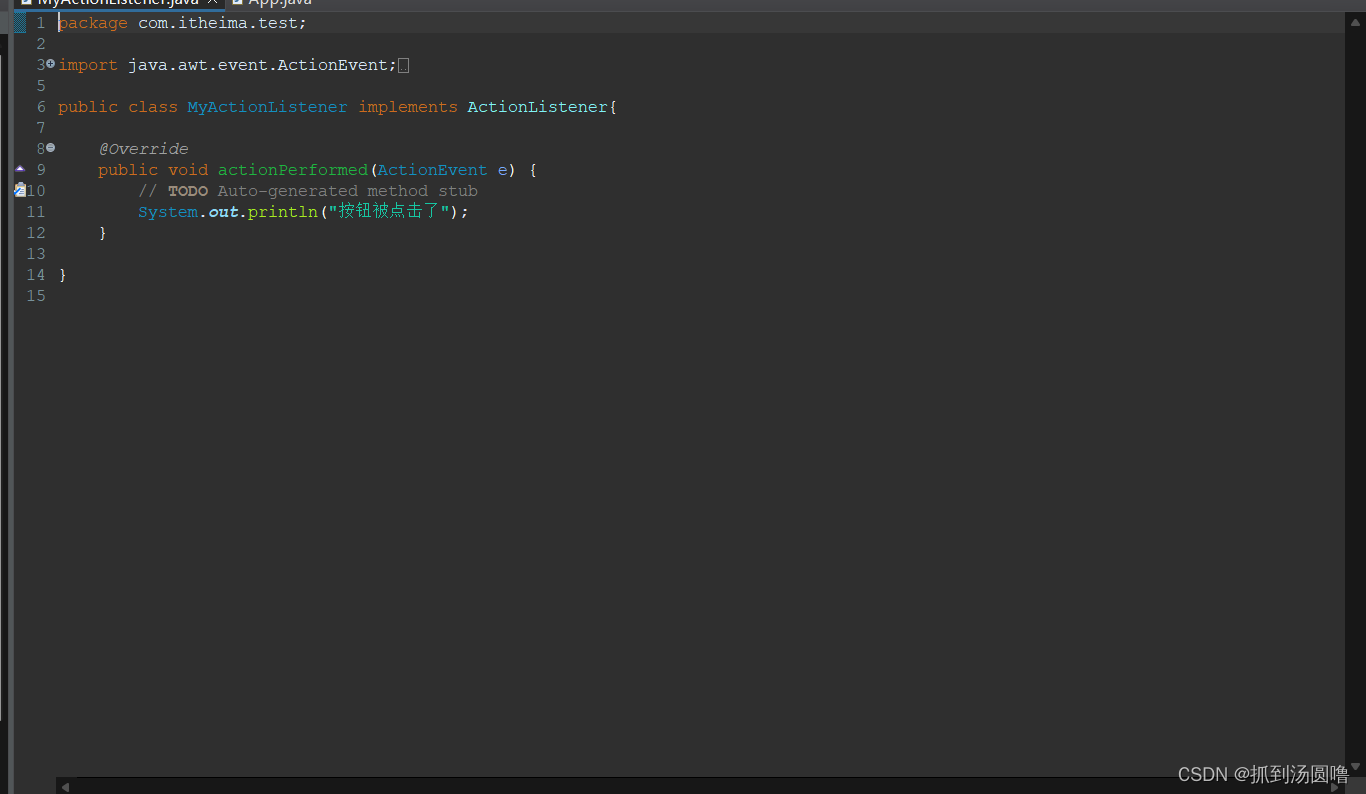Click the vertical scrollbar down arrow
This screenshot has height=794, width=1366.
point(1355,767)
